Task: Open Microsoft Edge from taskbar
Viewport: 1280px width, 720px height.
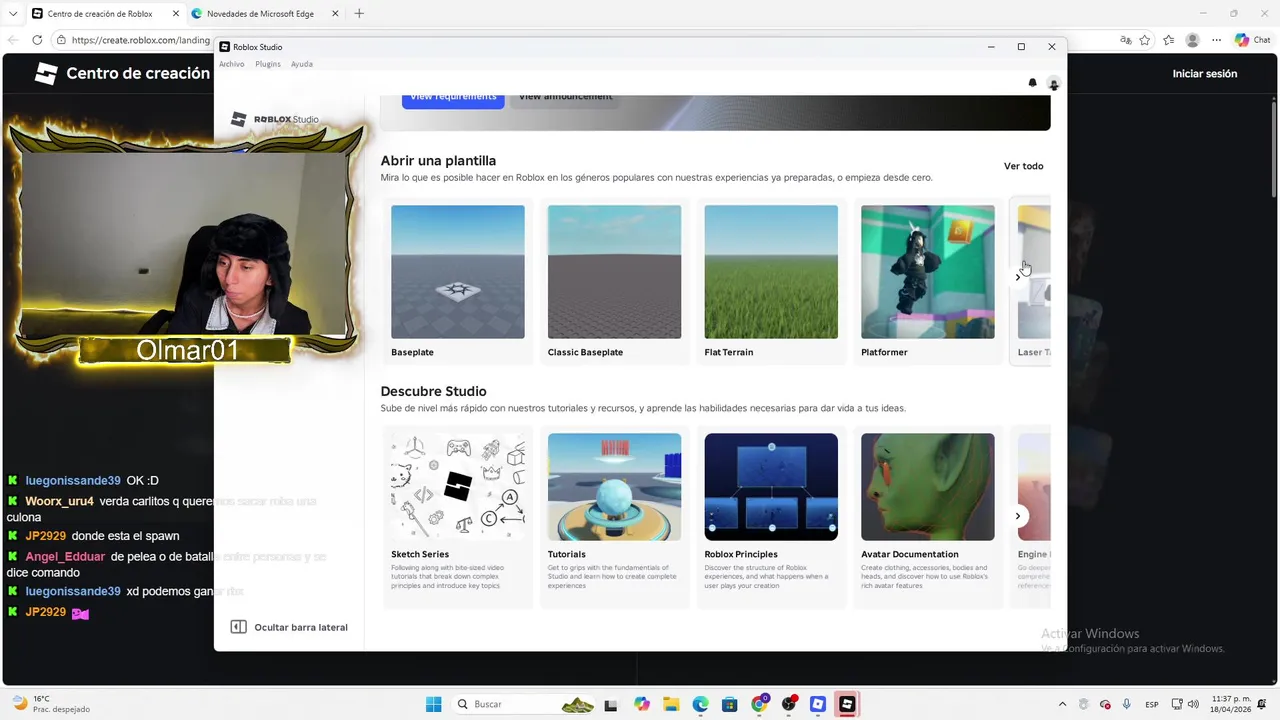Action: pos(700,704)
